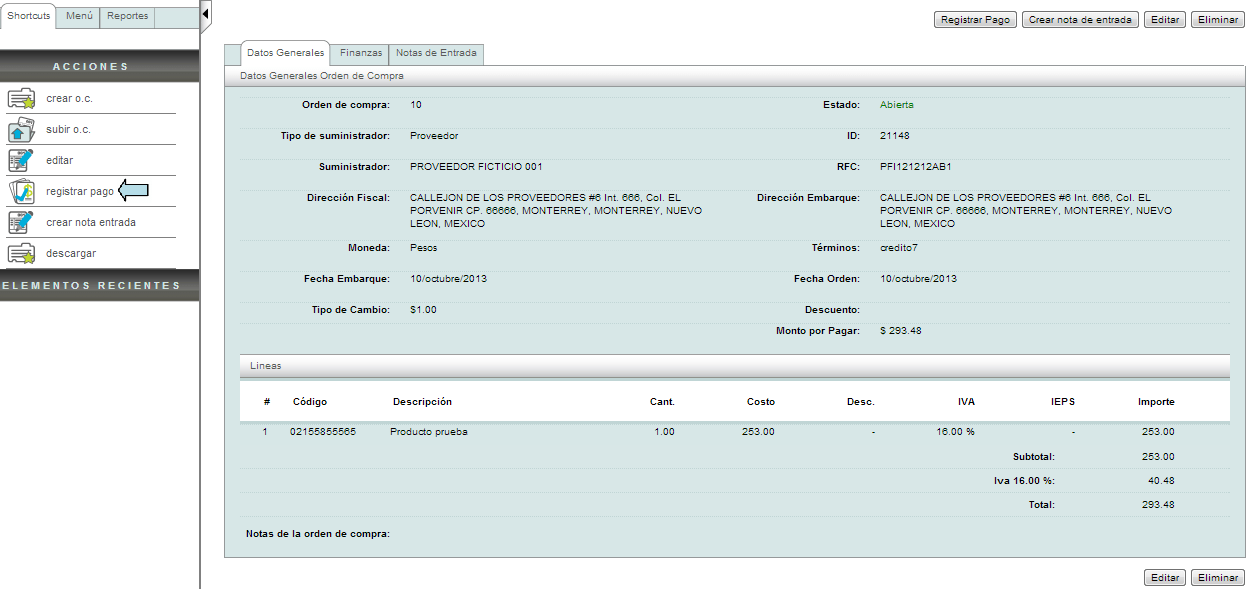
Task: Click the Eliminar button in the top bar
Action: click(x=1217, y=20)
